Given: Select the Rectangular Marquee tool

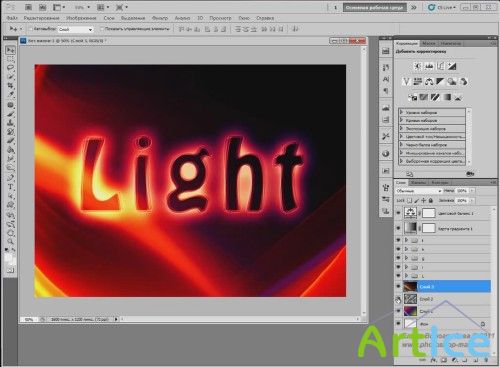Looking at the screenshot, I should (11, 59).
